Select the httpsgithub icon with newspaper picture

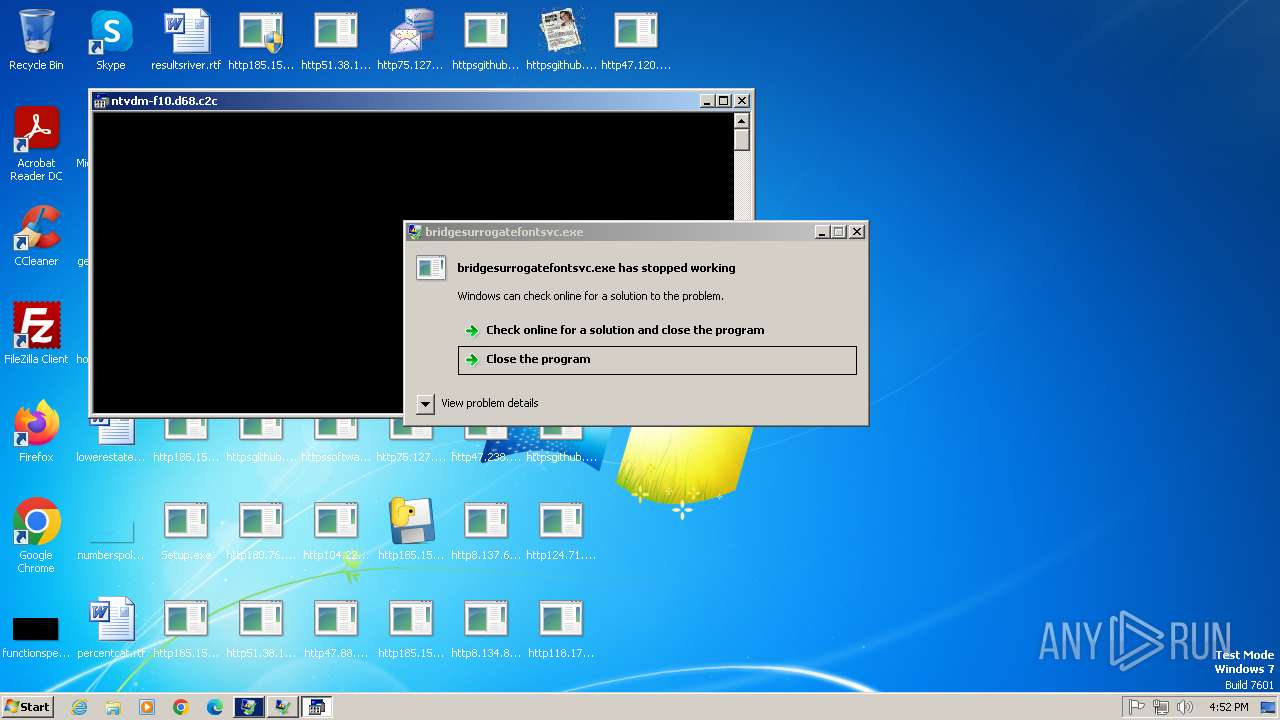pos(561,40)
